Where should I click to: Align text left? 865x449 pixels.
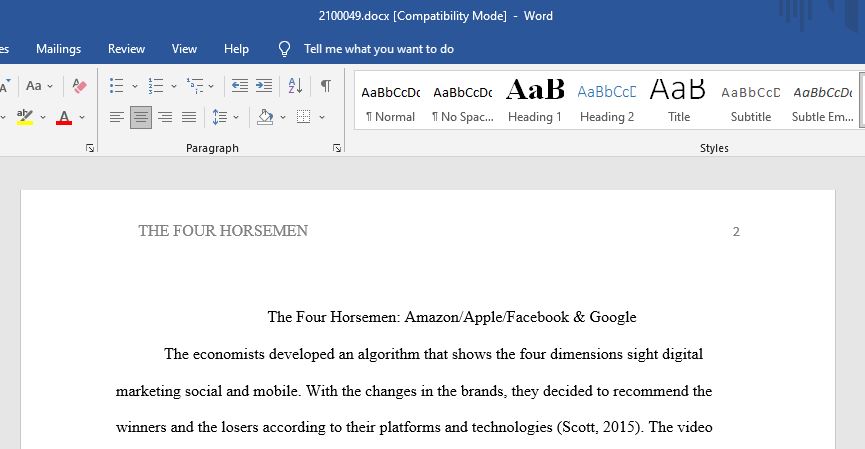116,117
